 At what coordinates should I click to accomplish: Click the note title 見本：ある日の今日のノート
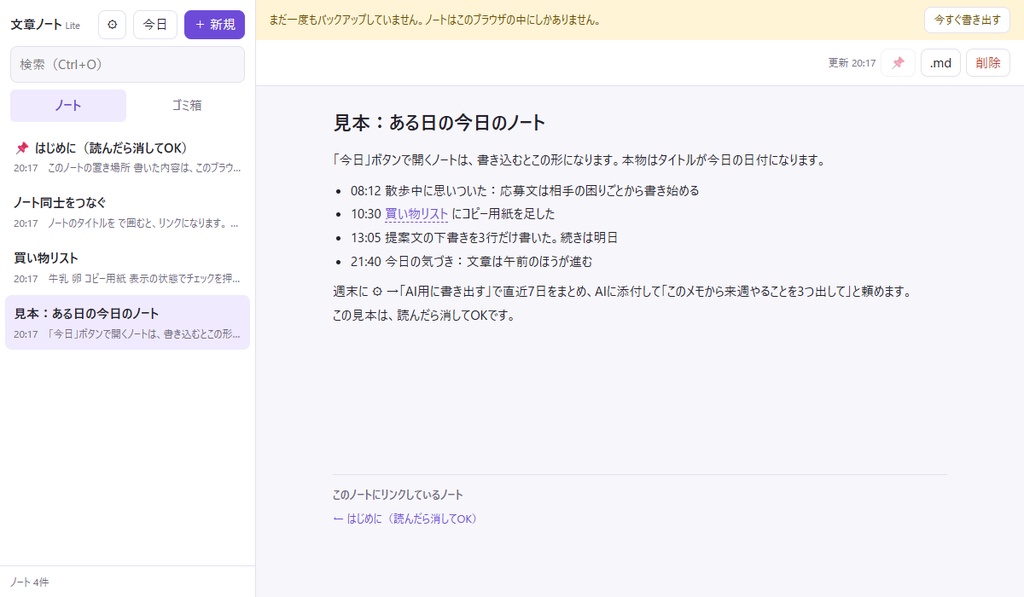(439, 123)
